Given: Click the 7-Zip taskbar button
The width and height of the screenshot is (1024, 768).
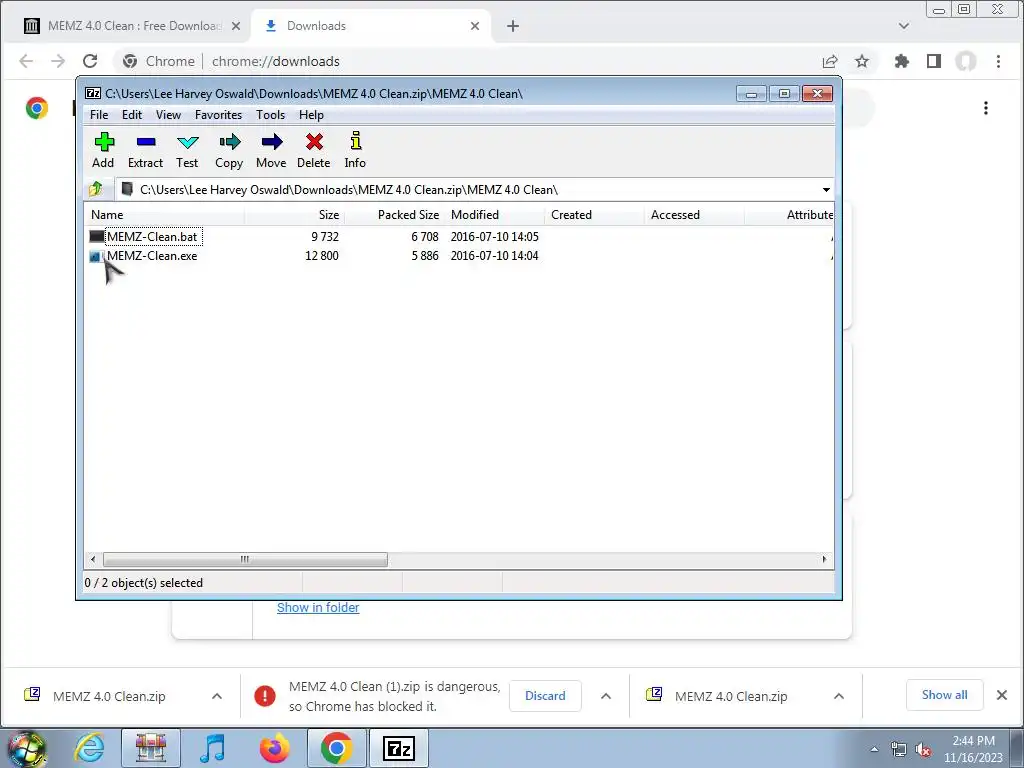Looking at the screenshot, I should tap(399, 748).
